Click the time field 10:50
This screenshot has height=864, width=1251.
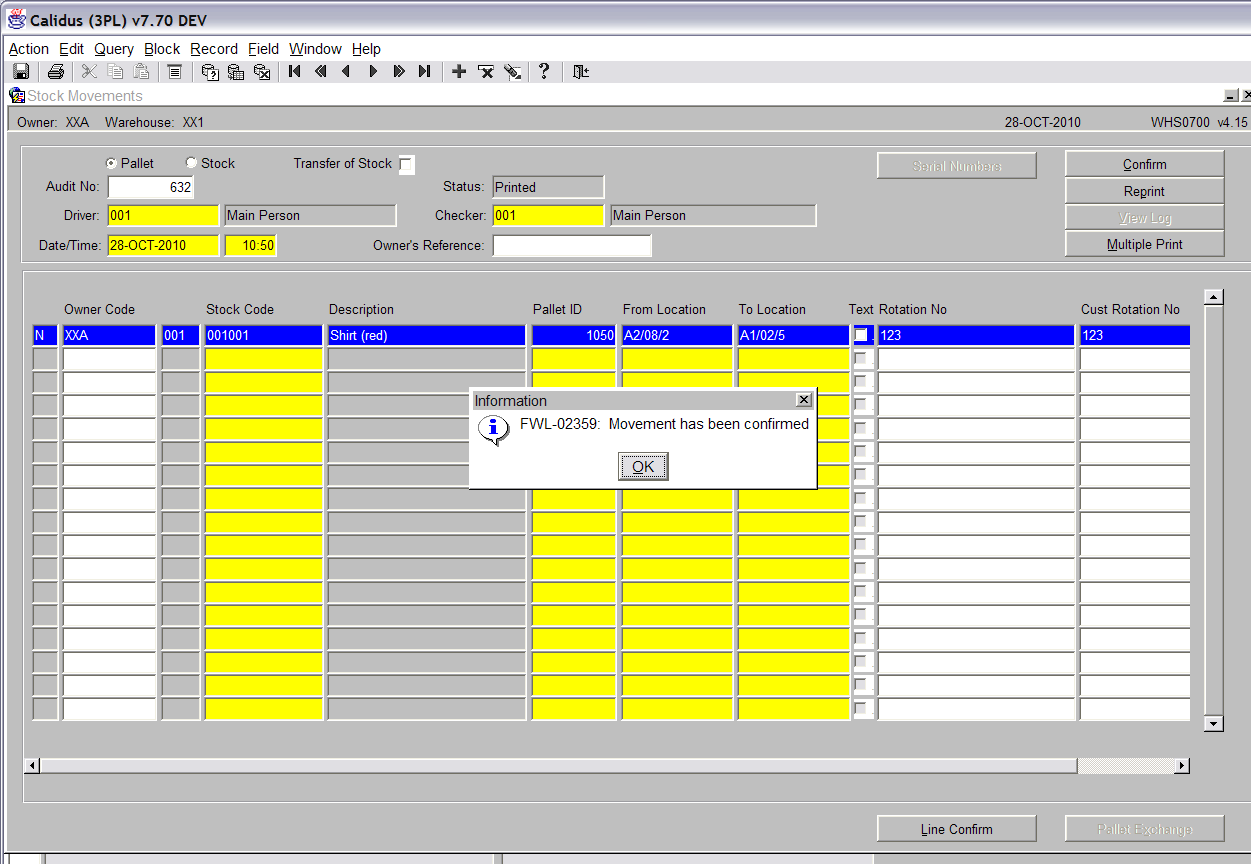click(x=251, y=245)
